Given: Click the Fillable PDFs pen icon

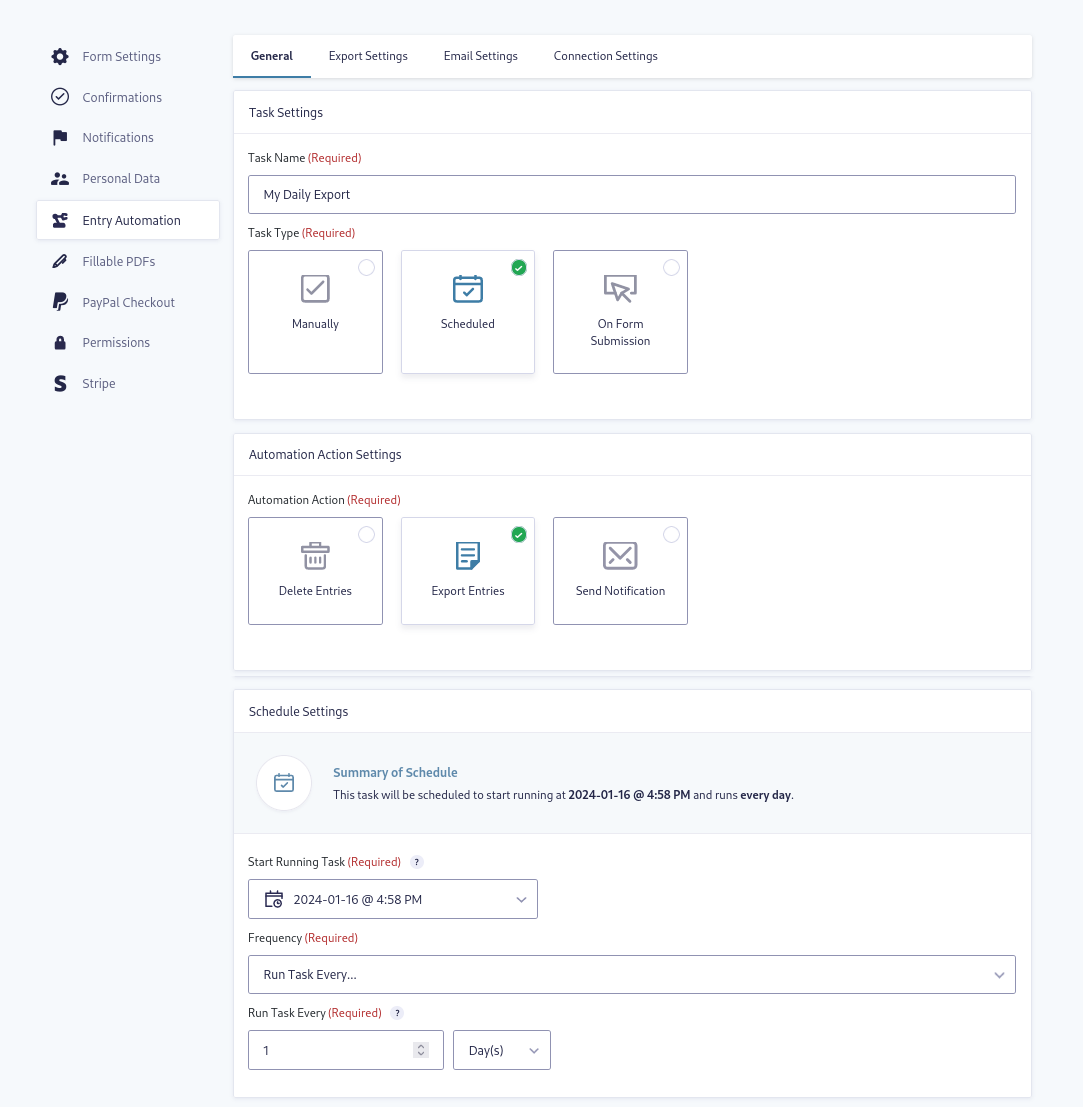Looking at the screenshot, I should (60, 262).
